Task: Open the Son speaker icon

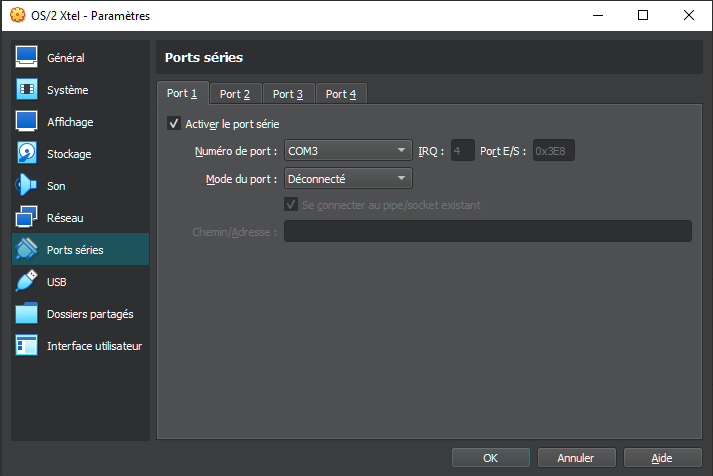Action: click(27, 186)
